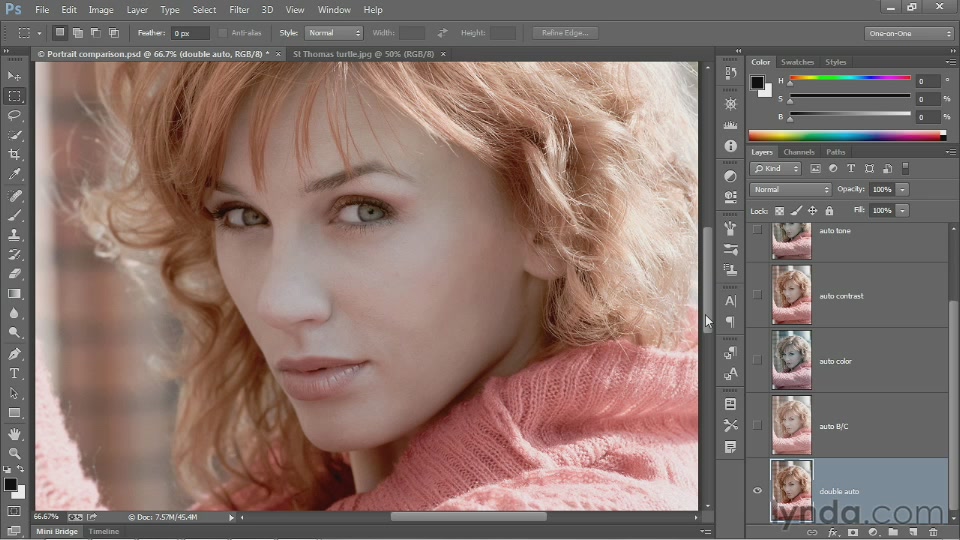Click the hue slider in Color panel
The image size is (960, 540).
coord(850,78)
